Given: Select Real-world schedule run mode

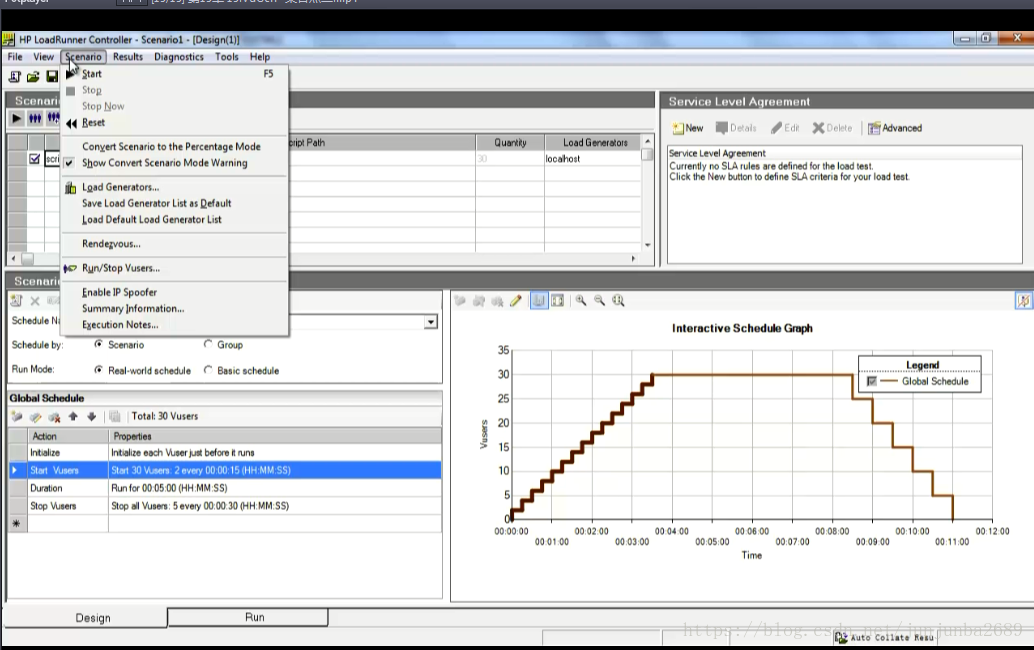Looking at the screenshot, I should (99, 370).
